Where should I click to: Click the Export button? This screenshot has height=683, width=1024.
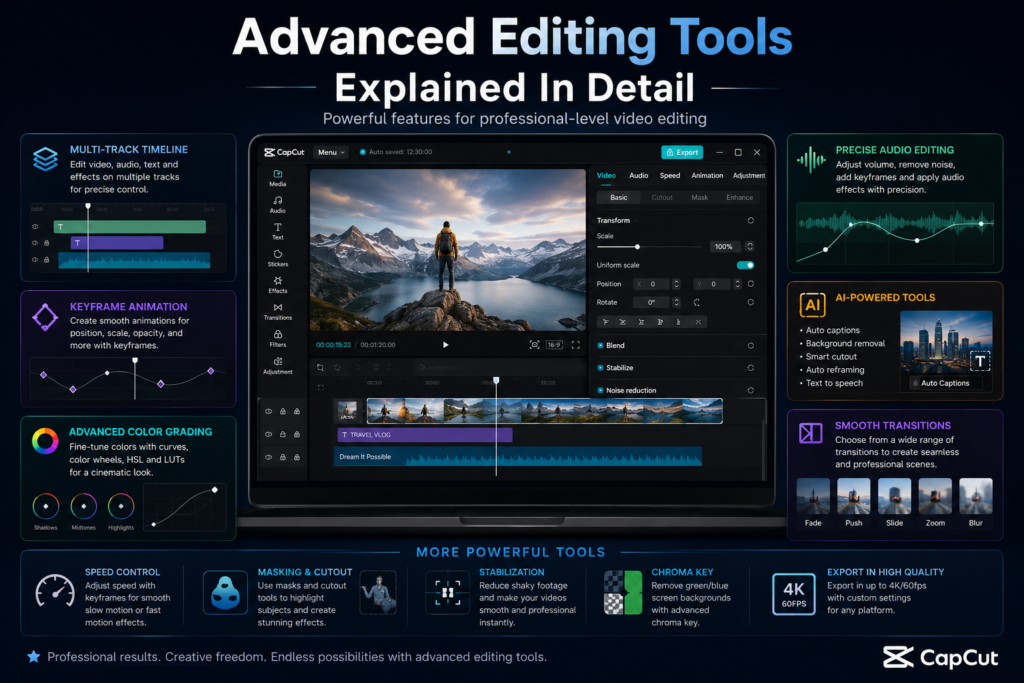point(682,152)
